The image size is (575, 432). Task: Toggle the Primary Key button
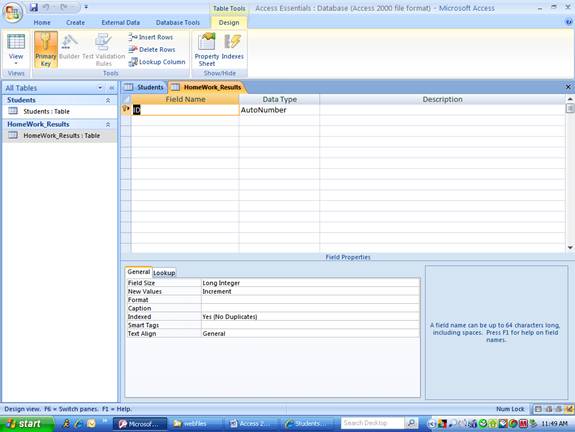coord(46,50)
